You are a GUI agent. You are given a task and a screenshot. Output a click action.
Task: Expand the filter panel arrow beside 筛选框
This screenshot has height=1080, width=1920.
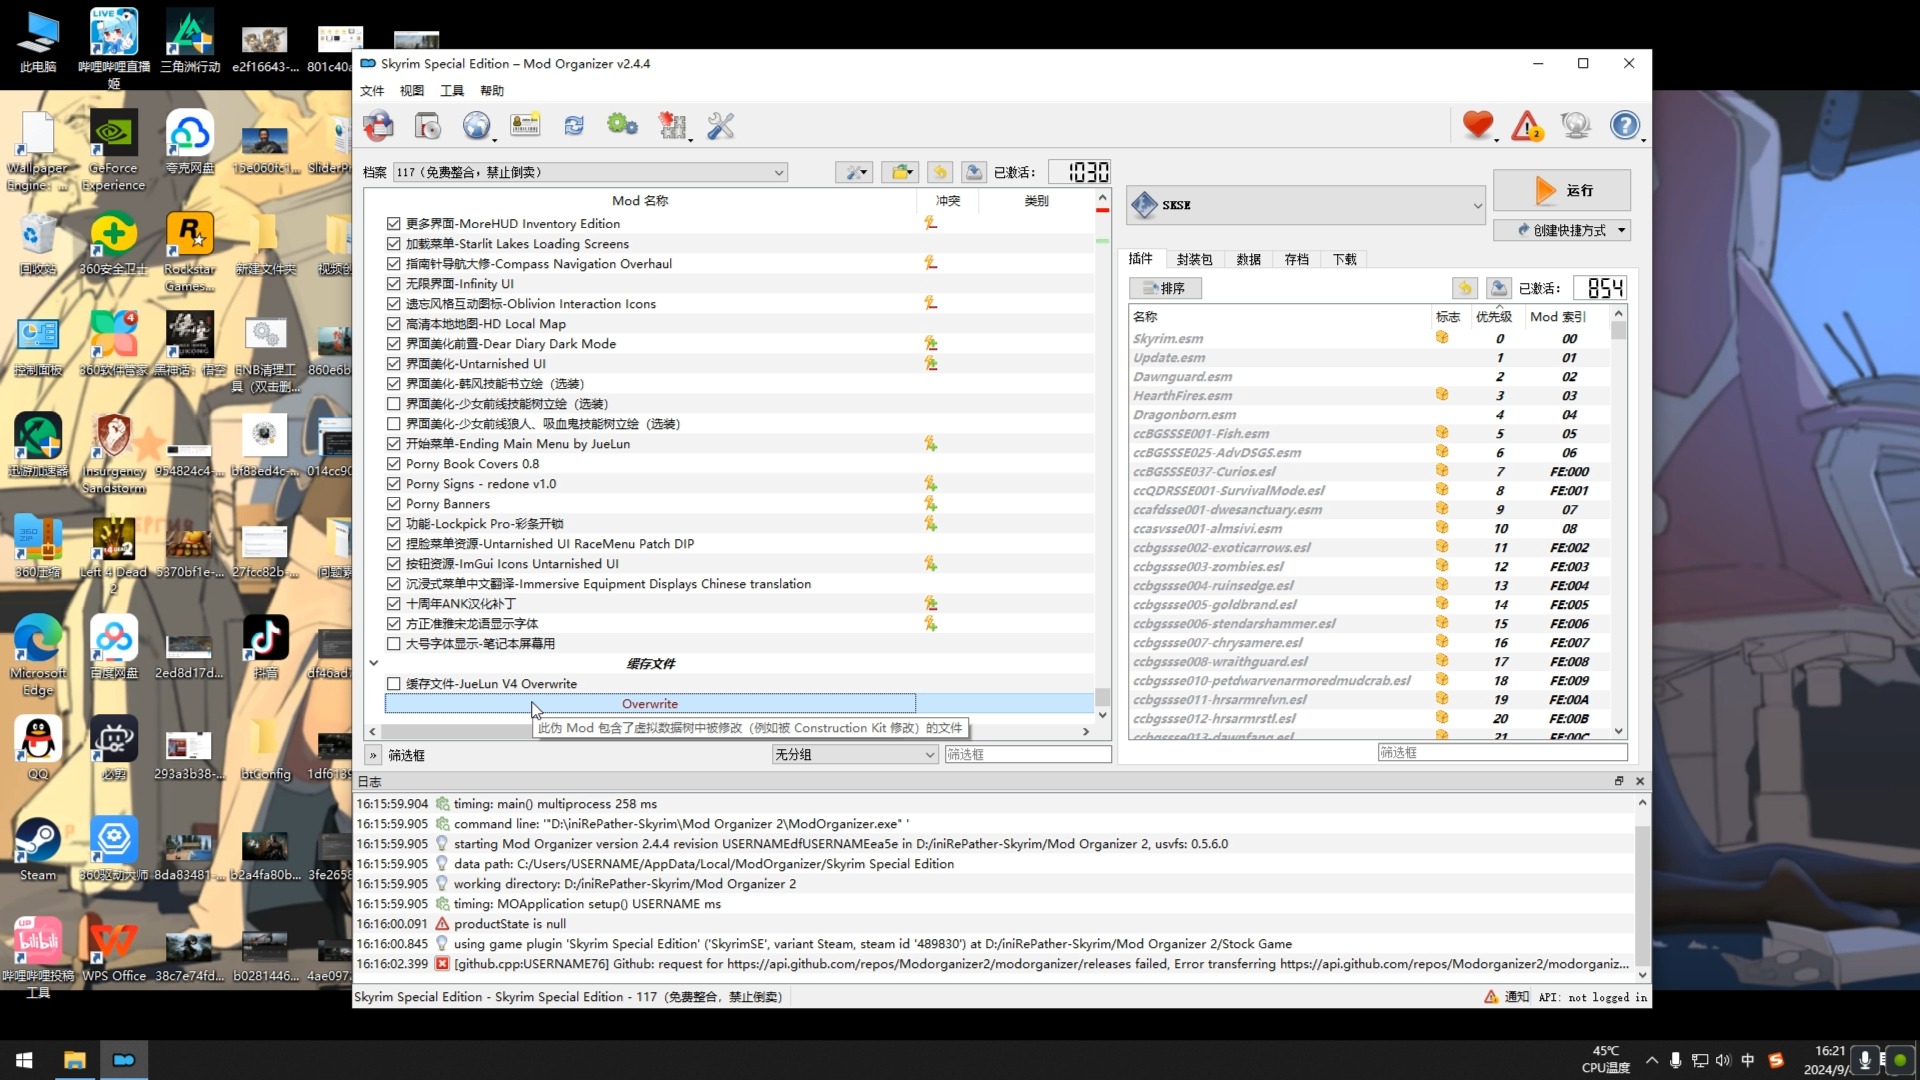[373, 755]
